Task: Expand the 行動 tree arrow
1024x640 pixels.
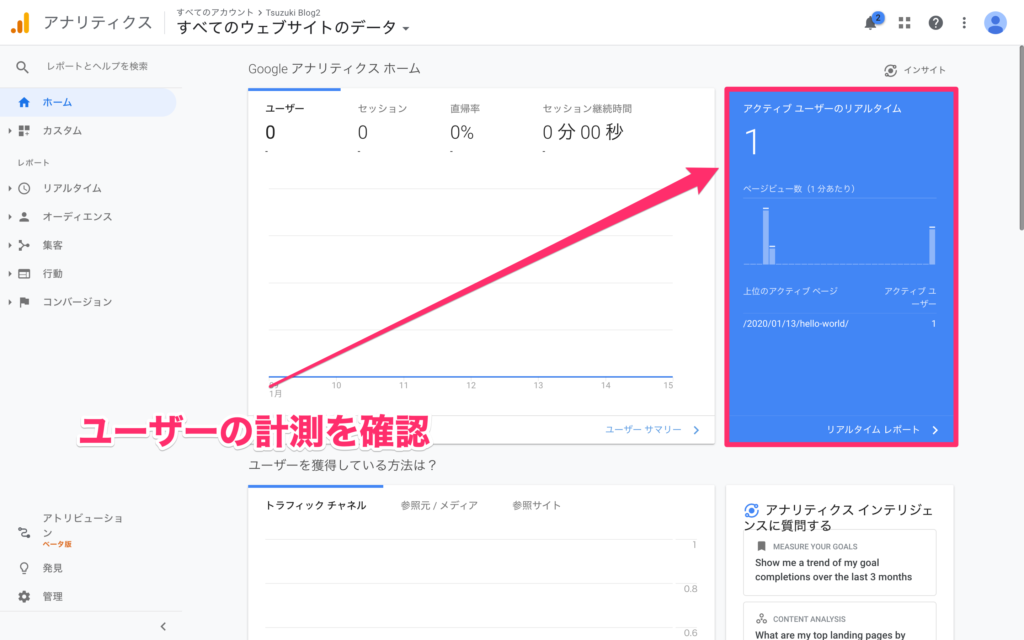Action: click(10, 274)
